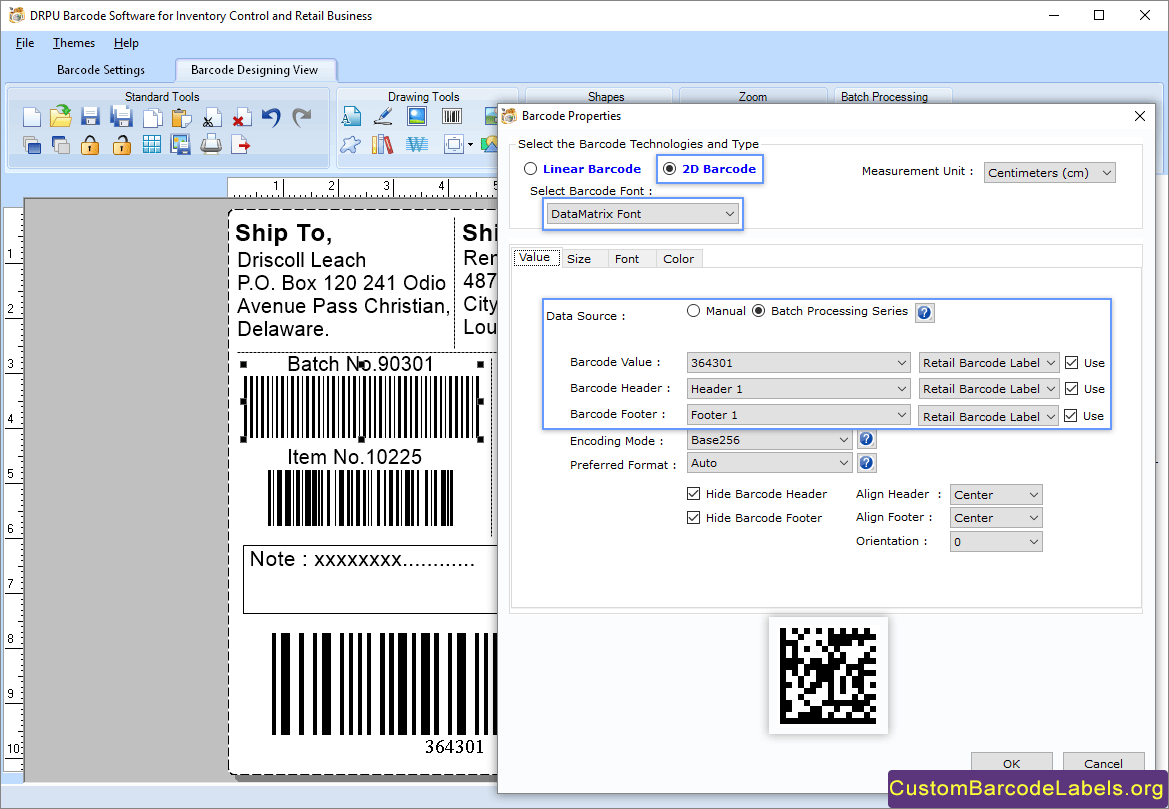Image resolution: width=1169 pixels, height=809 pixels.
Task: Choose Manual data source
Action: pyautogui.click(x=693, y=311)
